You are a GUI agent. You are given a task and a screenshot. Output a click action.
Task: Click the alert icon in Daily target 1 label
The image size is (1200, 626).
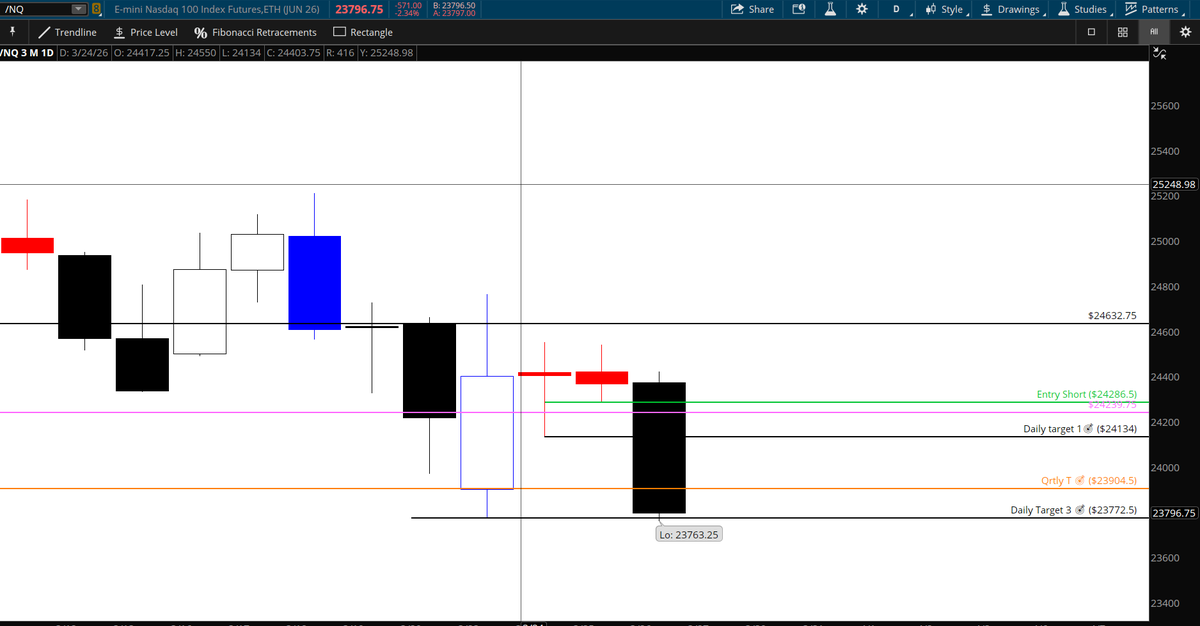(x=1088, y=429)
